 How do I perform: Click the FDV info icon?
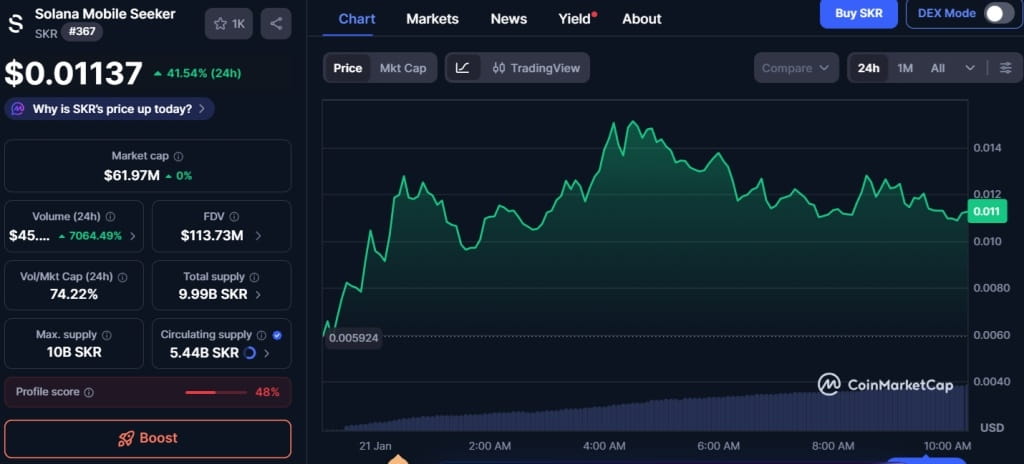234,216
